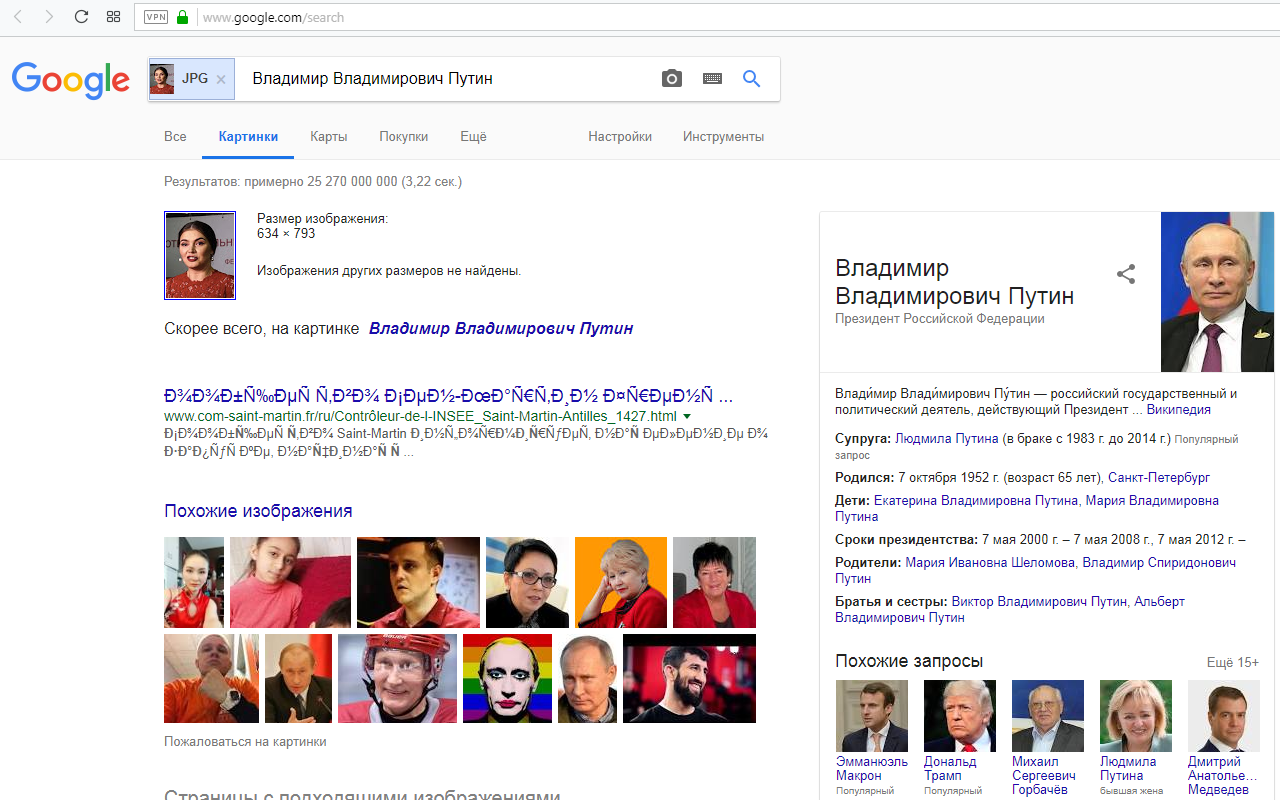Screen dimensions: 1280x800
Task: Go to Google homepage via logo
Action: coord(71,80)
